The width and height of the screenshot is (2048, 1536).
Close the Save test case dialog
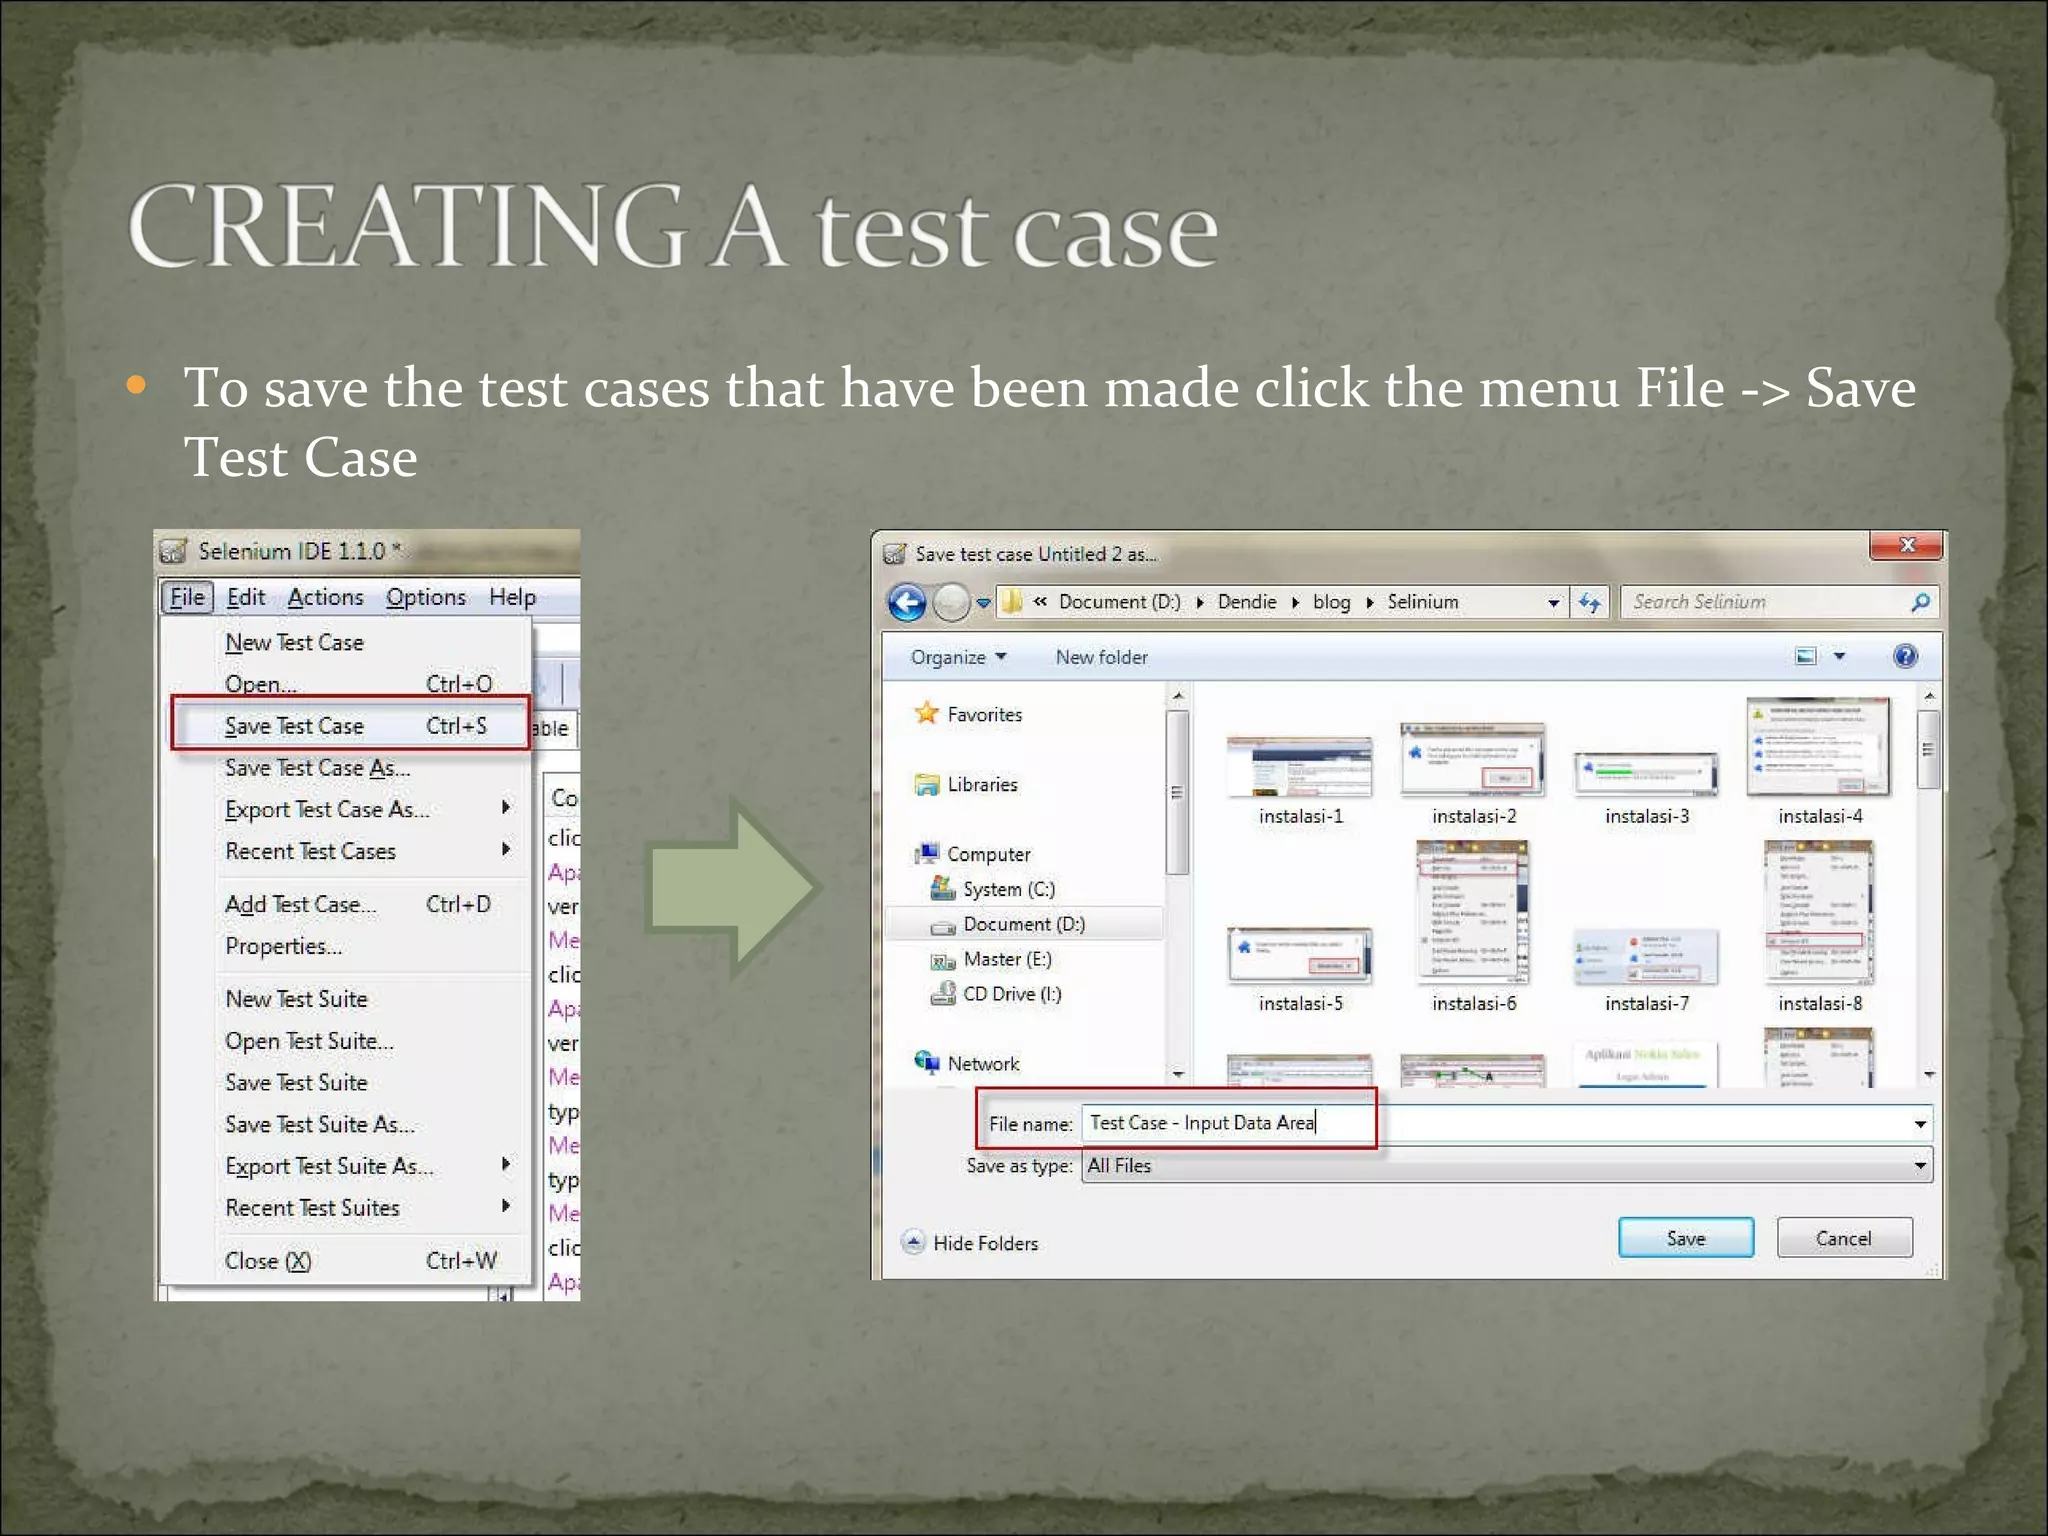(x=1906, y=545)
